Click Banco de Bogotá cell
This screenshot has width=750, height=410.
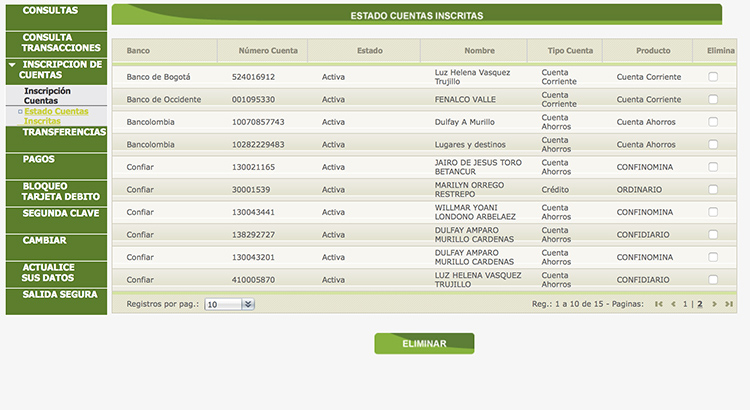(158, 77)
